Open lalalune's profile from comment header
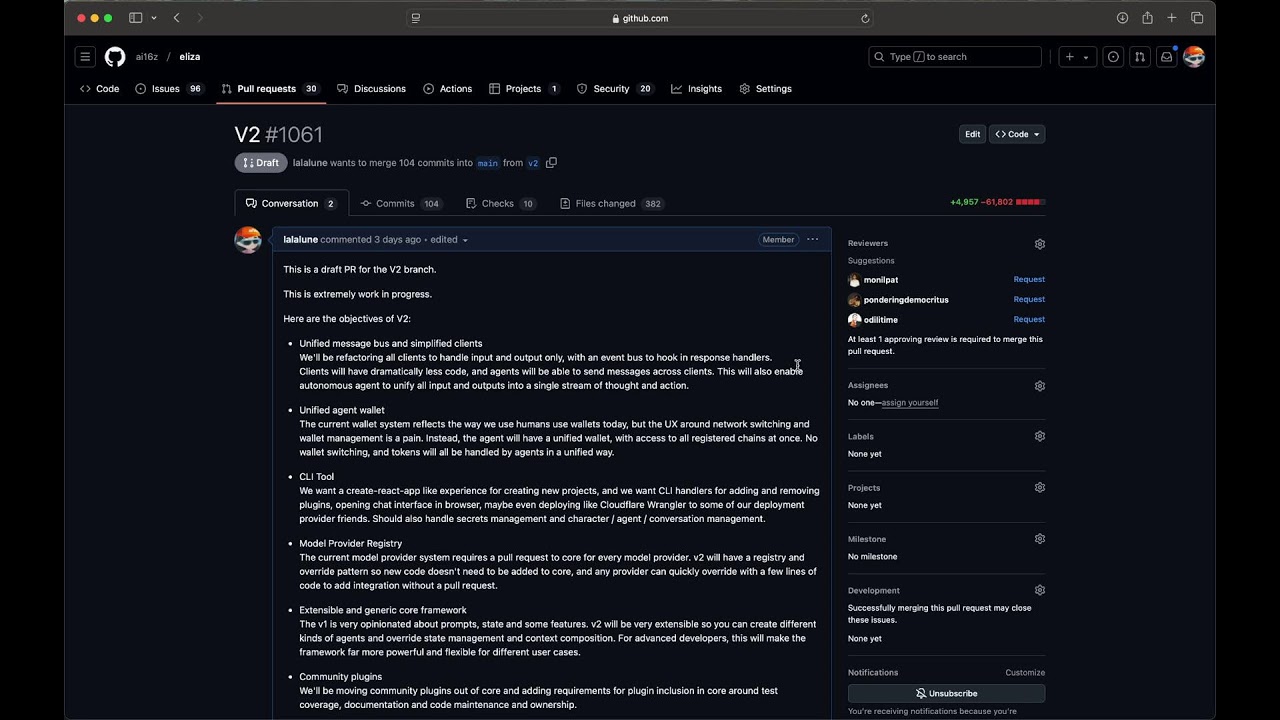Screen dimensions: 1280x720 click(300, 240)
